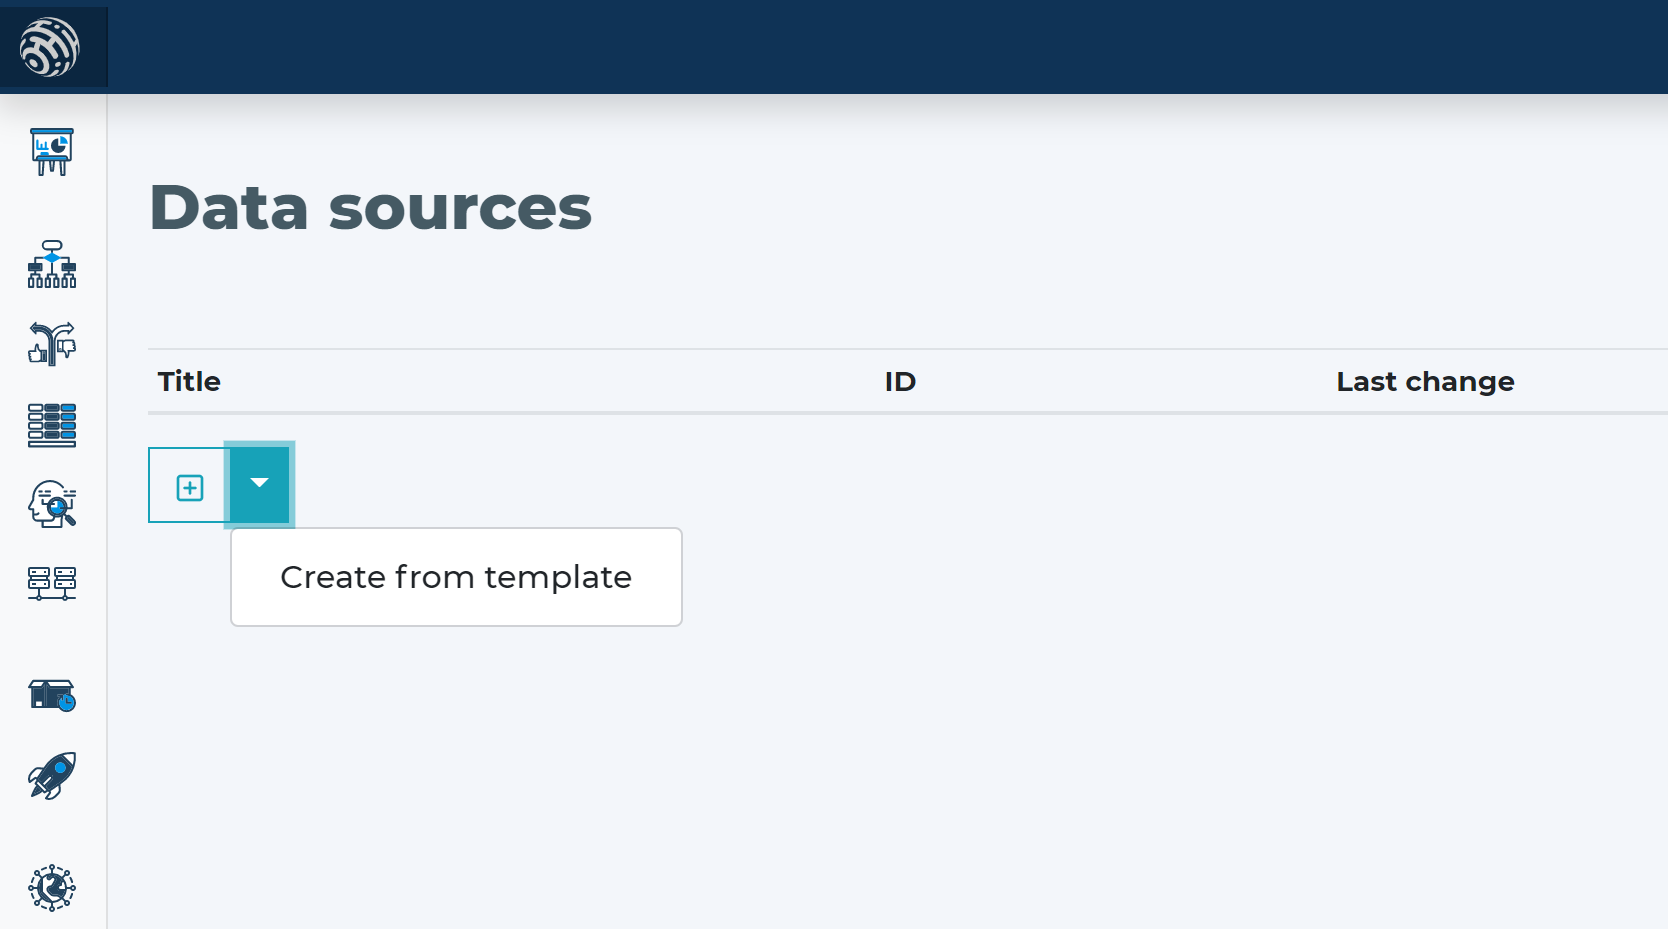The height and width of the screenshot is (929, 1668).
Task: Select the globe gear settings sidebar icon
Action: pos(52,888)
